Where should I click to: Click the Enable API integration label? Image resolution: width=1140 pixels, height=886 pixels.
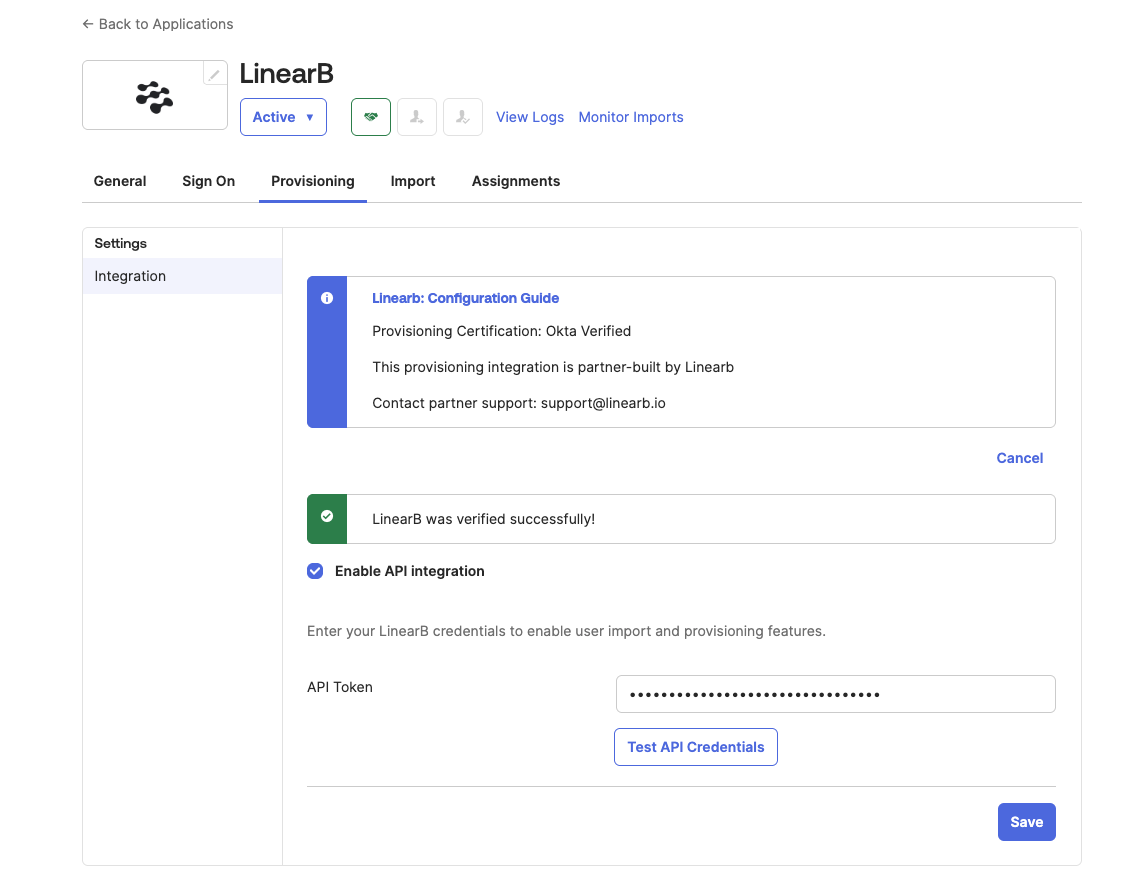(409, 571)
